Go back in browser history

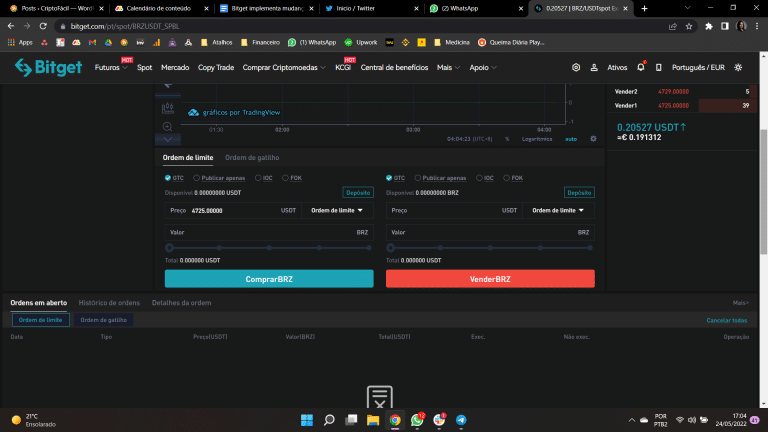click(x=11, y=26)
